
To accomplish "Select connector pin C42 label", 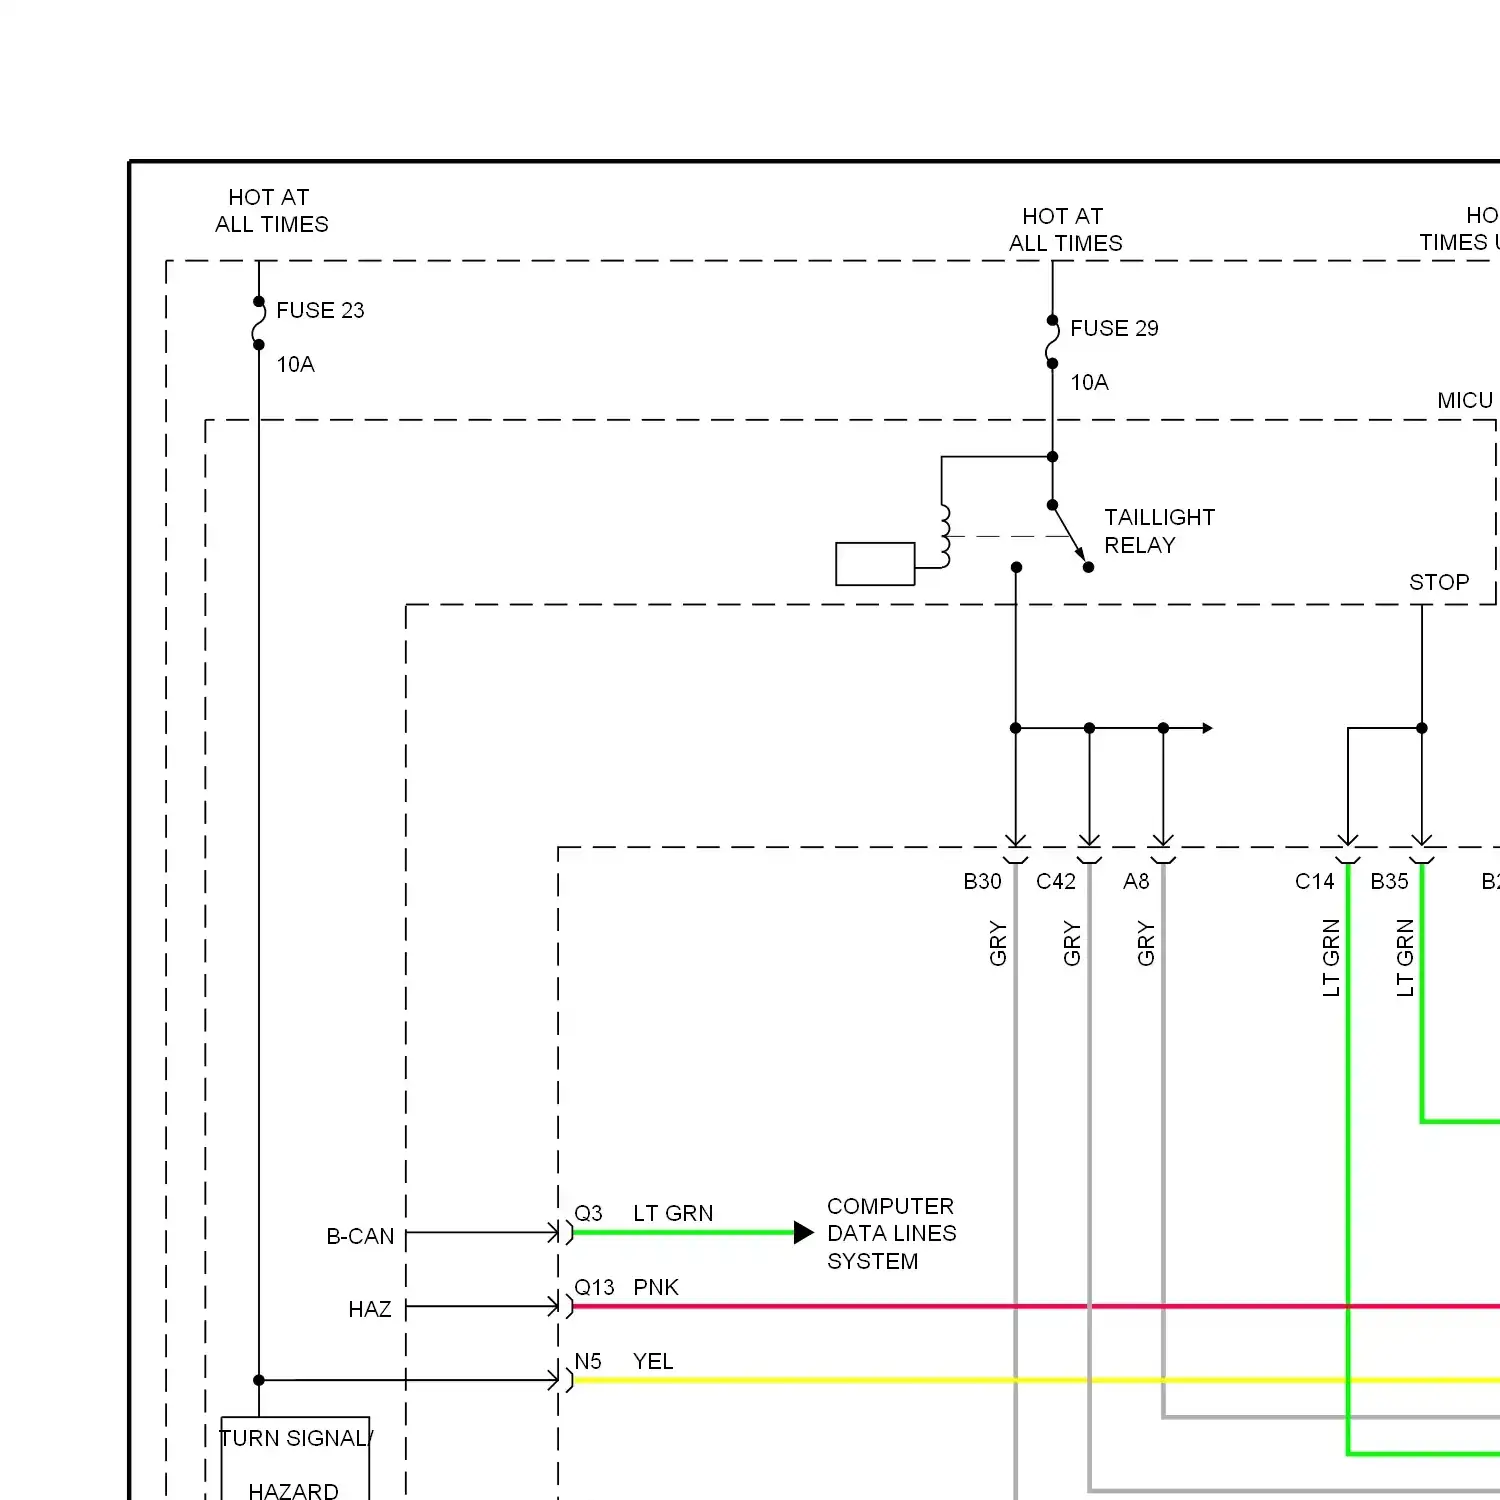I will 1056,881.
